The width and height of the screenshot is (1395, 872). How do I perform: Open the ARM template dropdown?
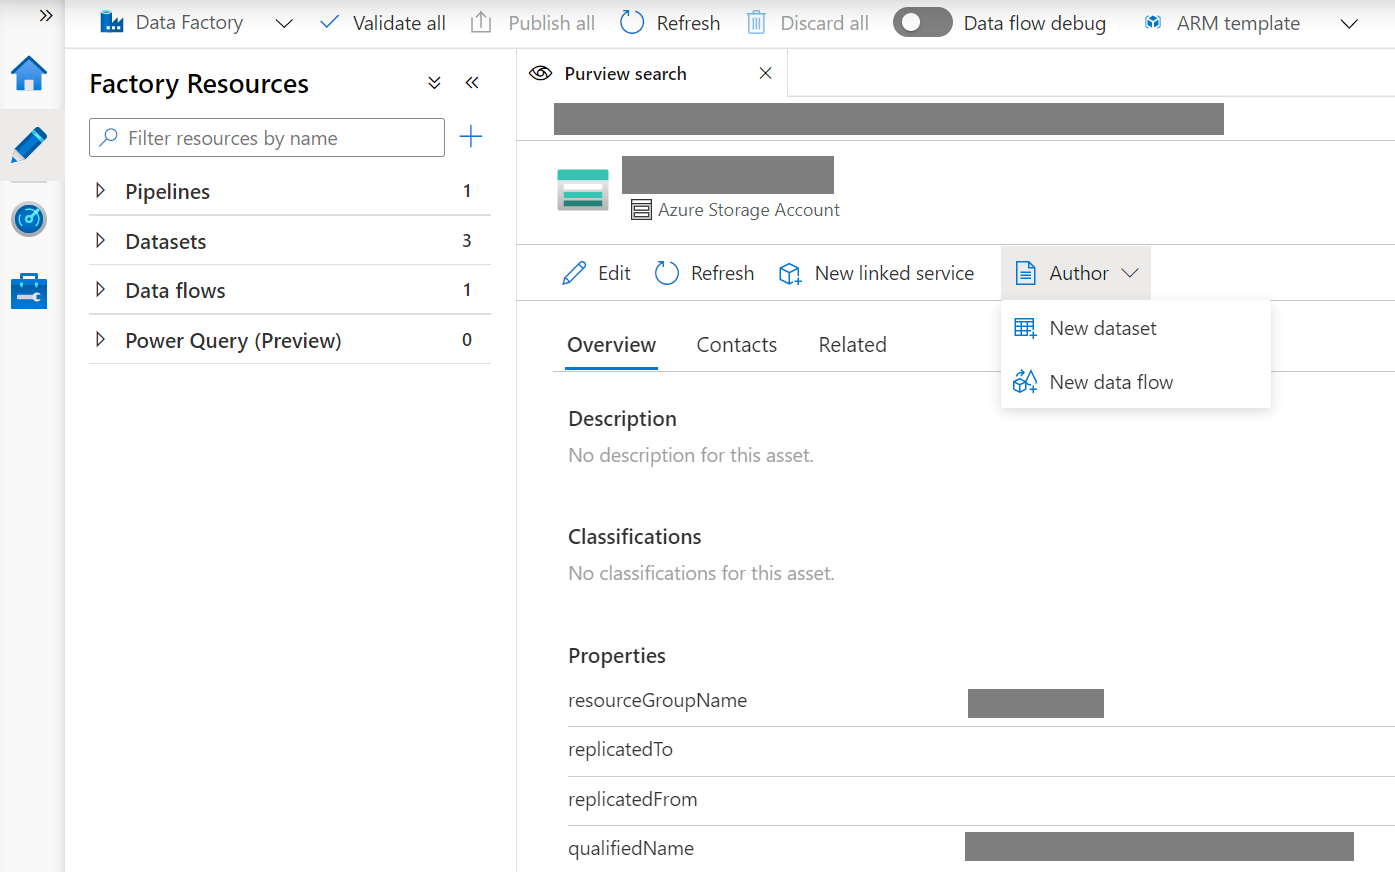click(1349, 23)
